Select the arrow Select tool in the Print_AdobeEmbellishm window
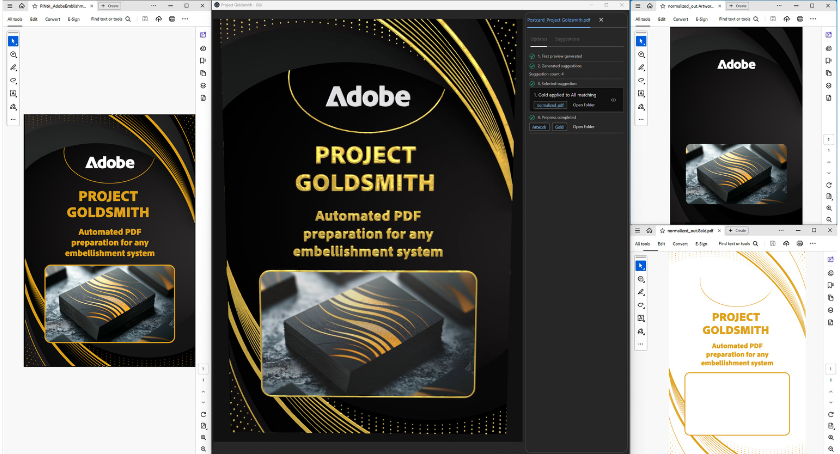840x454 pixels. [x=13, y=41]
